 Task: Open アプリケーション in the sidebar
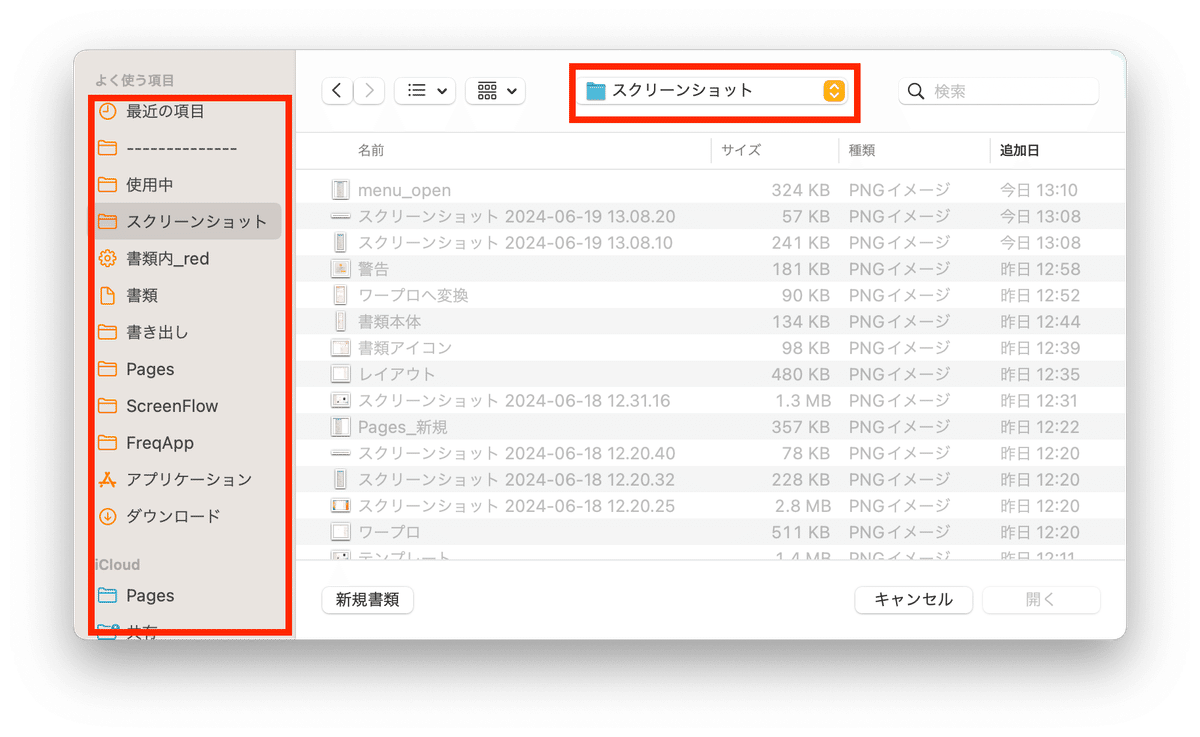[x=188, y=480]
